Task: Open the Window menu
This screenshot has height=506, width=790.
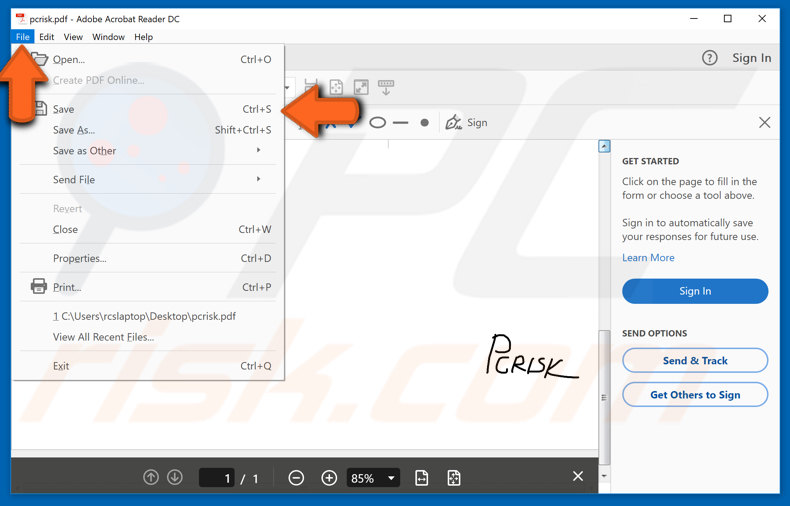Action: (108, 37)
